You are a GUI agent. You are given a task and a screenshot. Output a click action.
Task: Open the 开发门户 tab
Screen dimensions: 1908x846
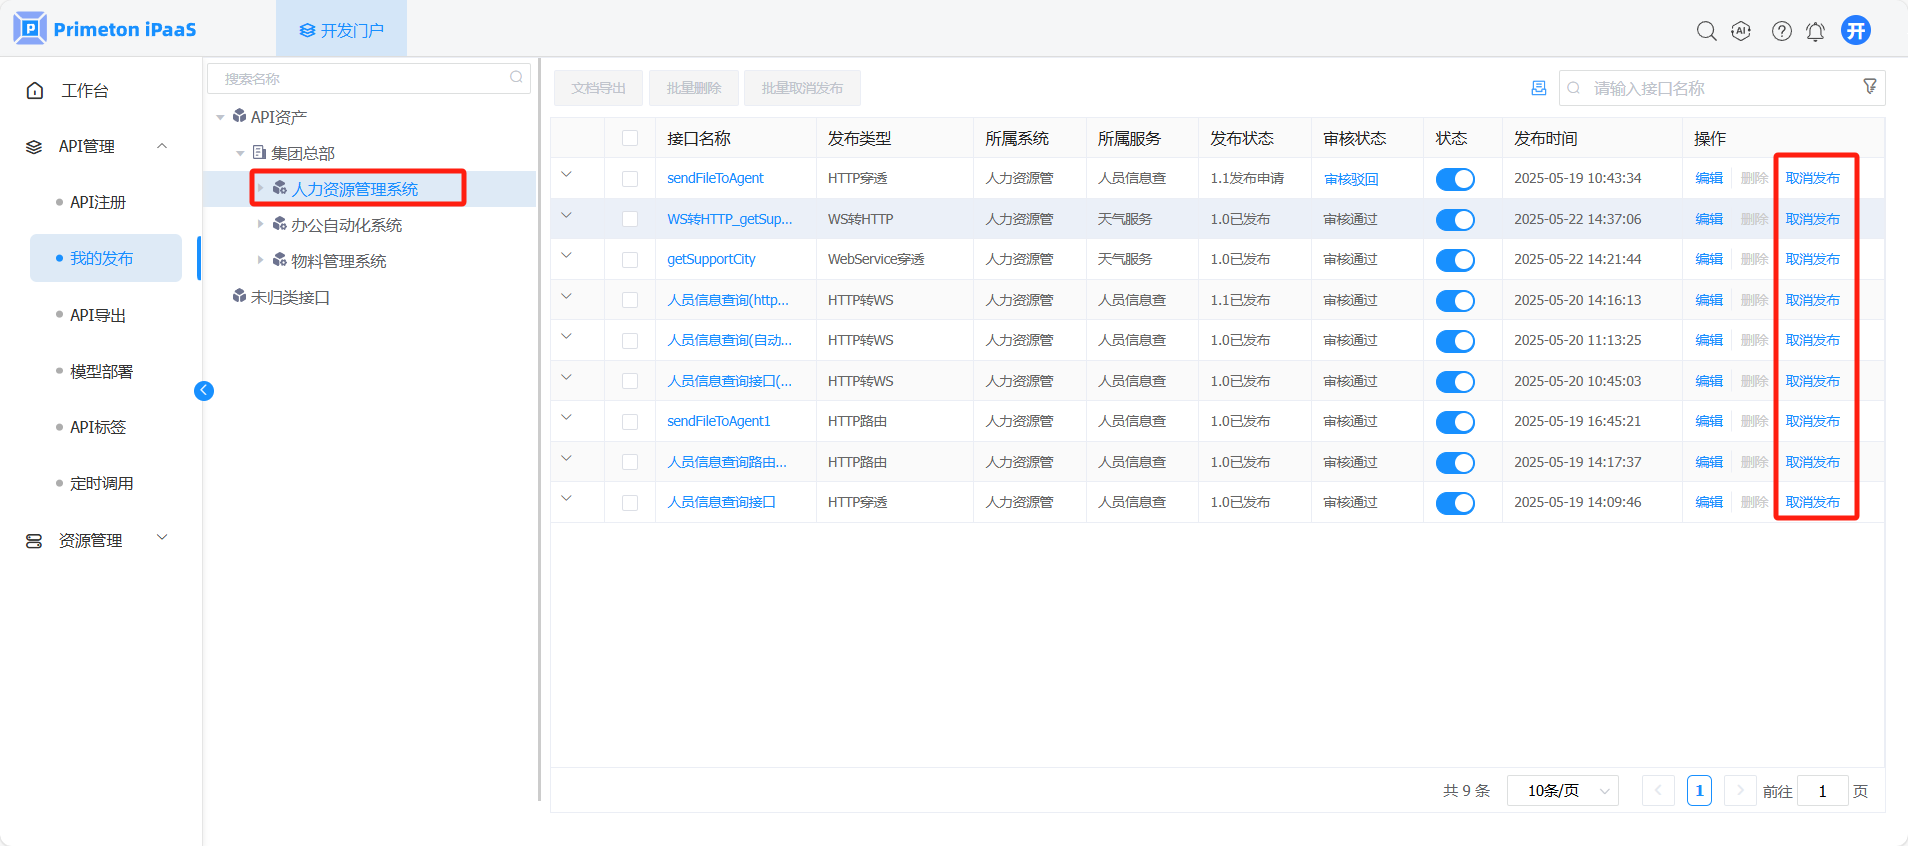[341, 30]
